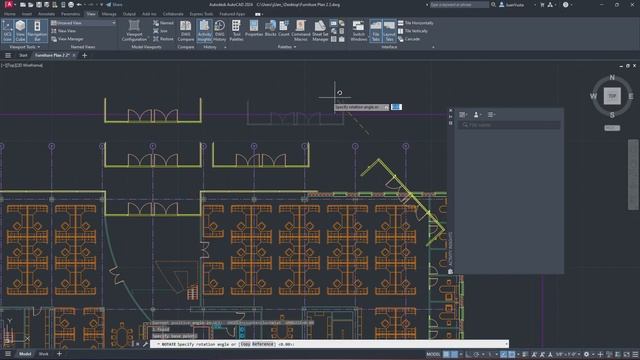This screenshot has width=640, height=360.
Task: Open command line customize wrench icon
Action: (x=145, y=344)
